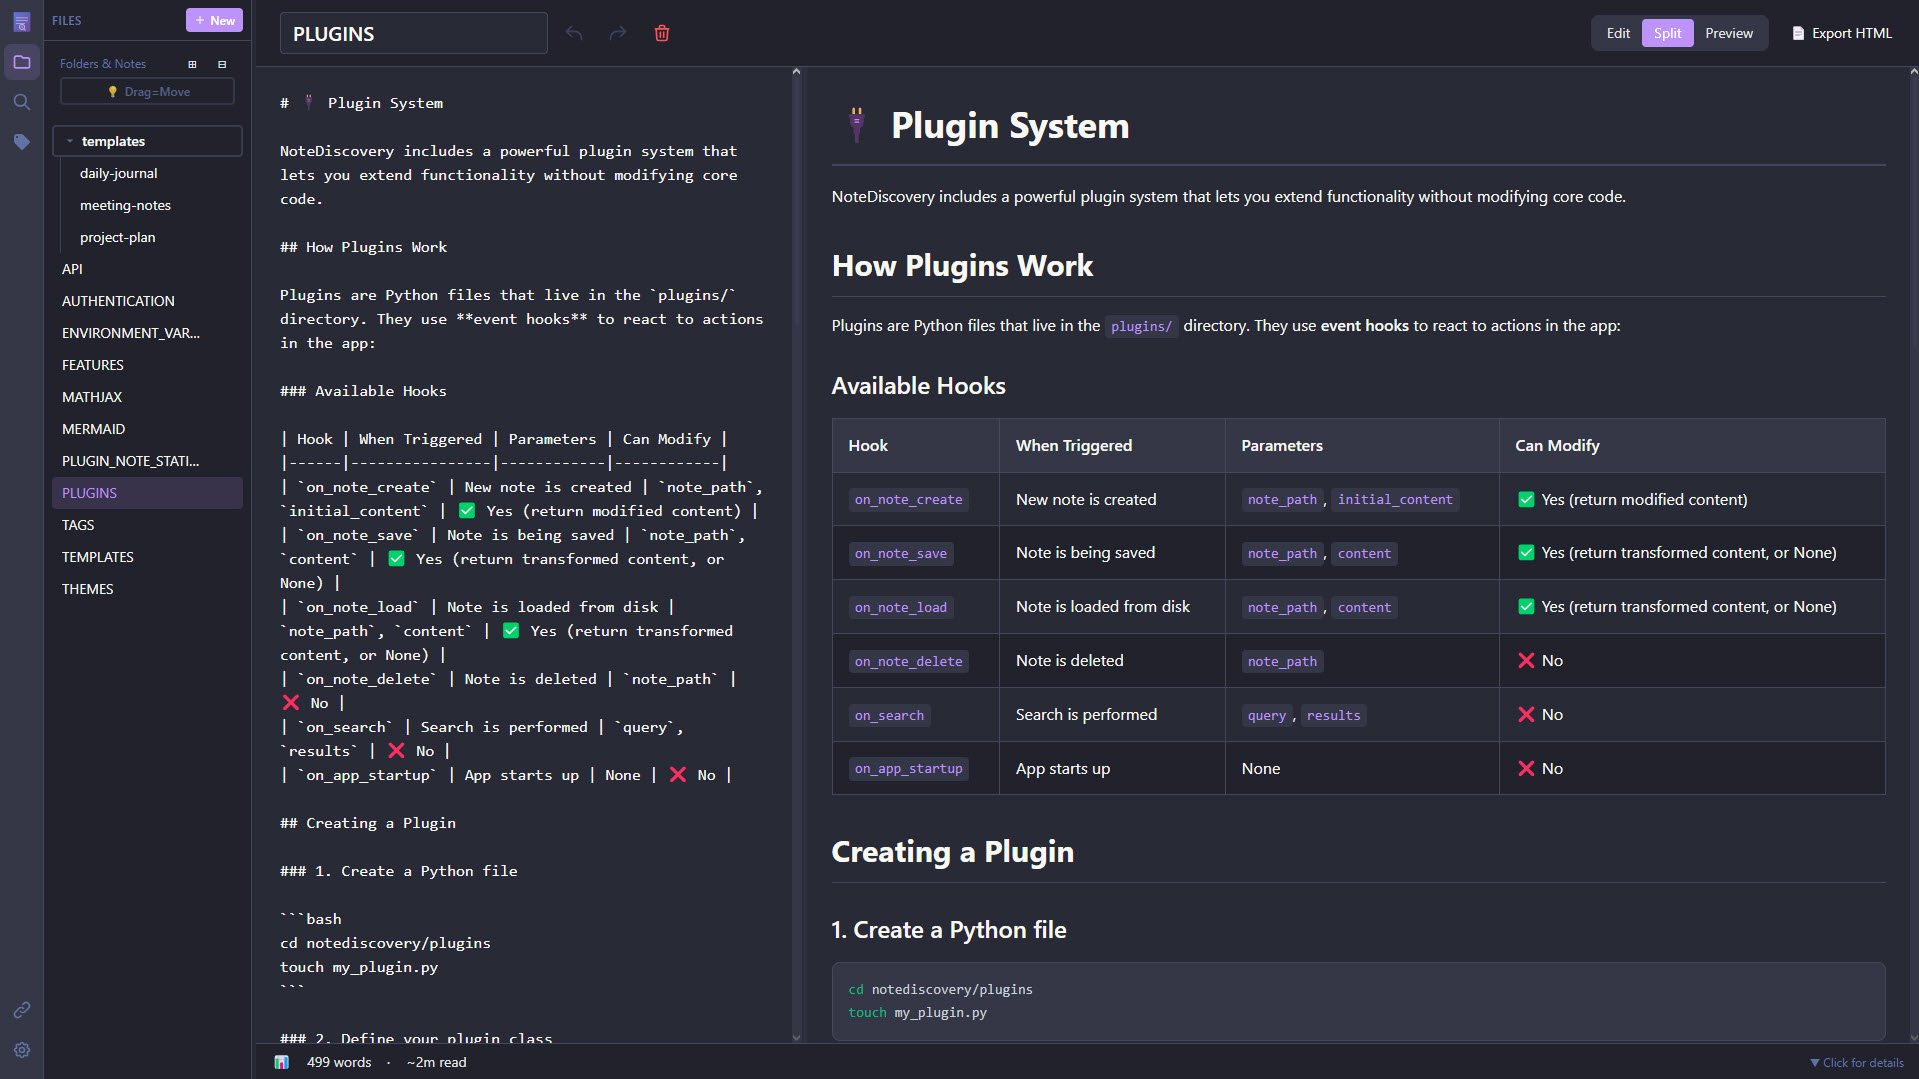This screenshot has height=1079, width=1919.
Task: Open Settings via the gear icon
Action: (x=21, y=1050)
